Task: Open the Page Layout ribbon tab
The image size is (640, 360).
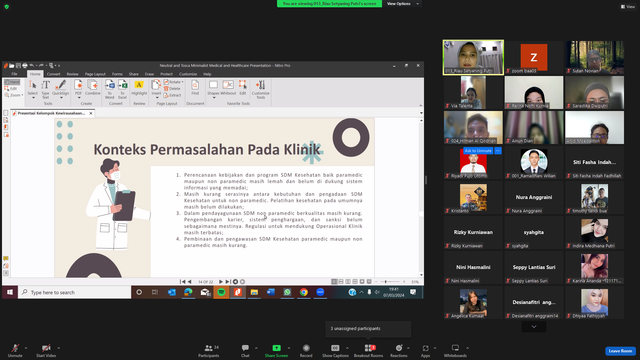Action: click(x=95, y=74)
